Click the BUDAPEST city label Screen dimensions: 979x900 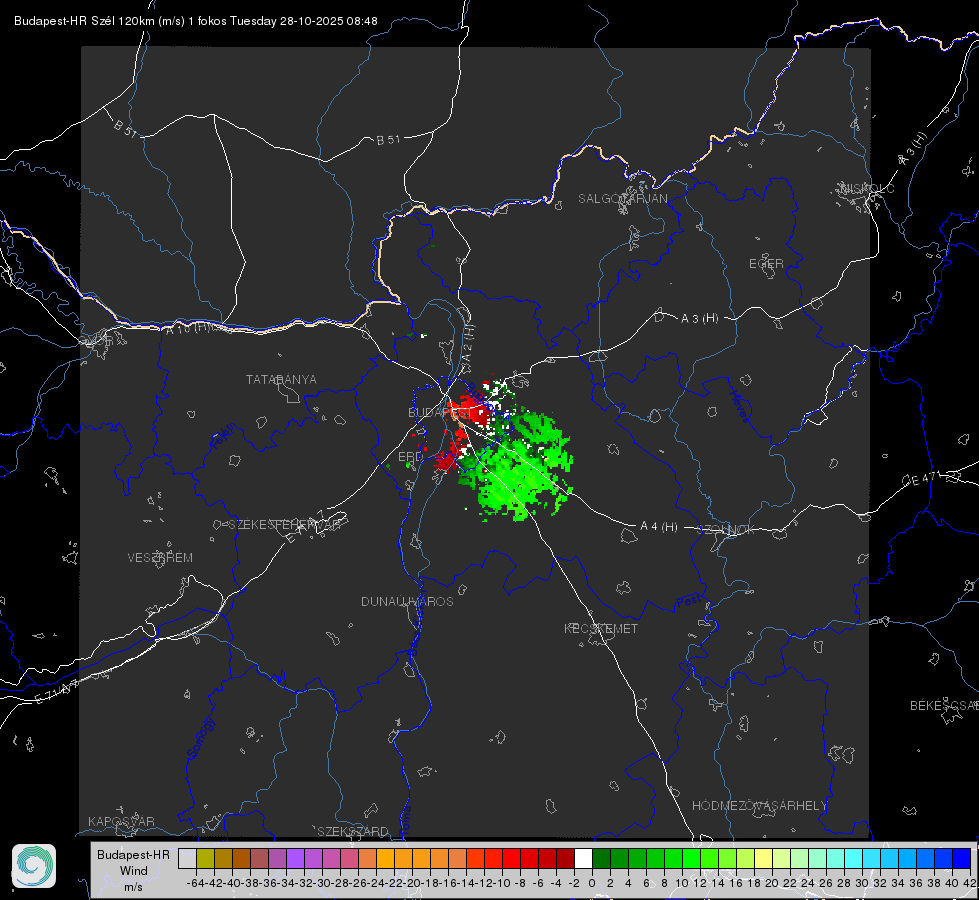click(439, 412)
